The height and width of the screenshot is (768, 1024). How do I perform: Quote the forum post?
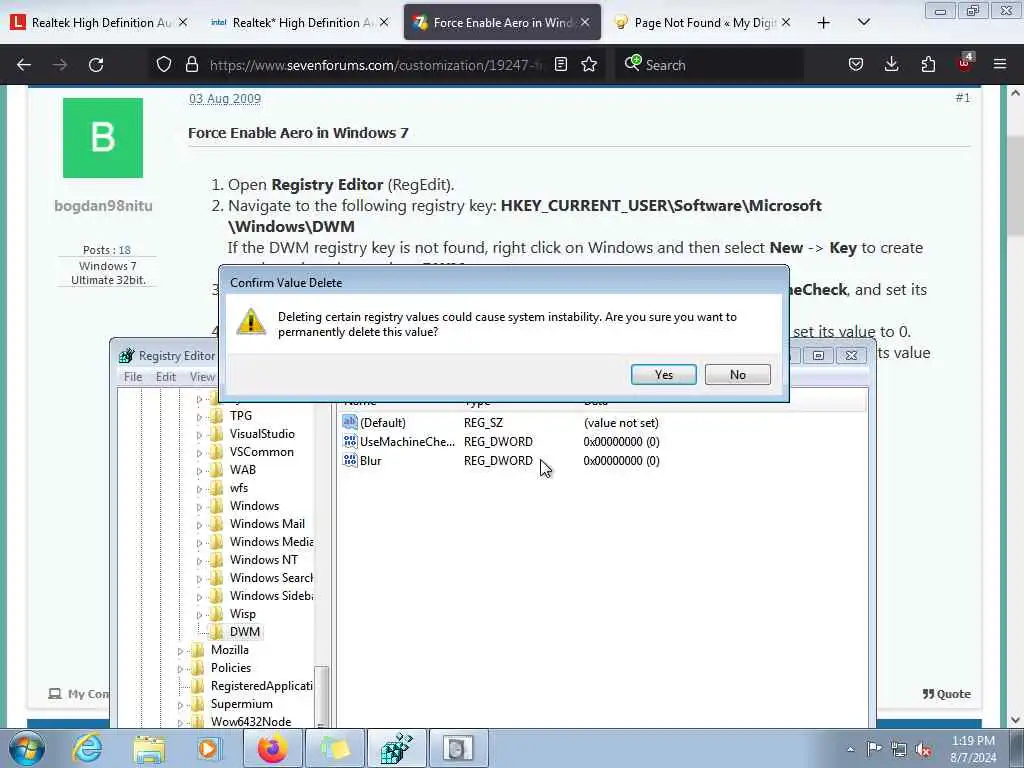pyautogui.click(x=946, y=694)
